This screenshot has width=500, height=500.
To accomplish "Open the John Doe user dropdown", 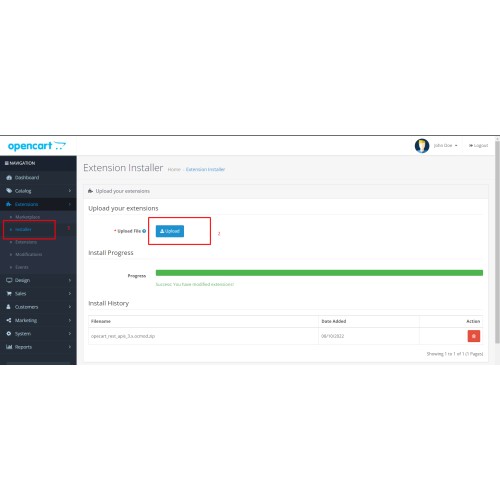I will click(445, 146).
